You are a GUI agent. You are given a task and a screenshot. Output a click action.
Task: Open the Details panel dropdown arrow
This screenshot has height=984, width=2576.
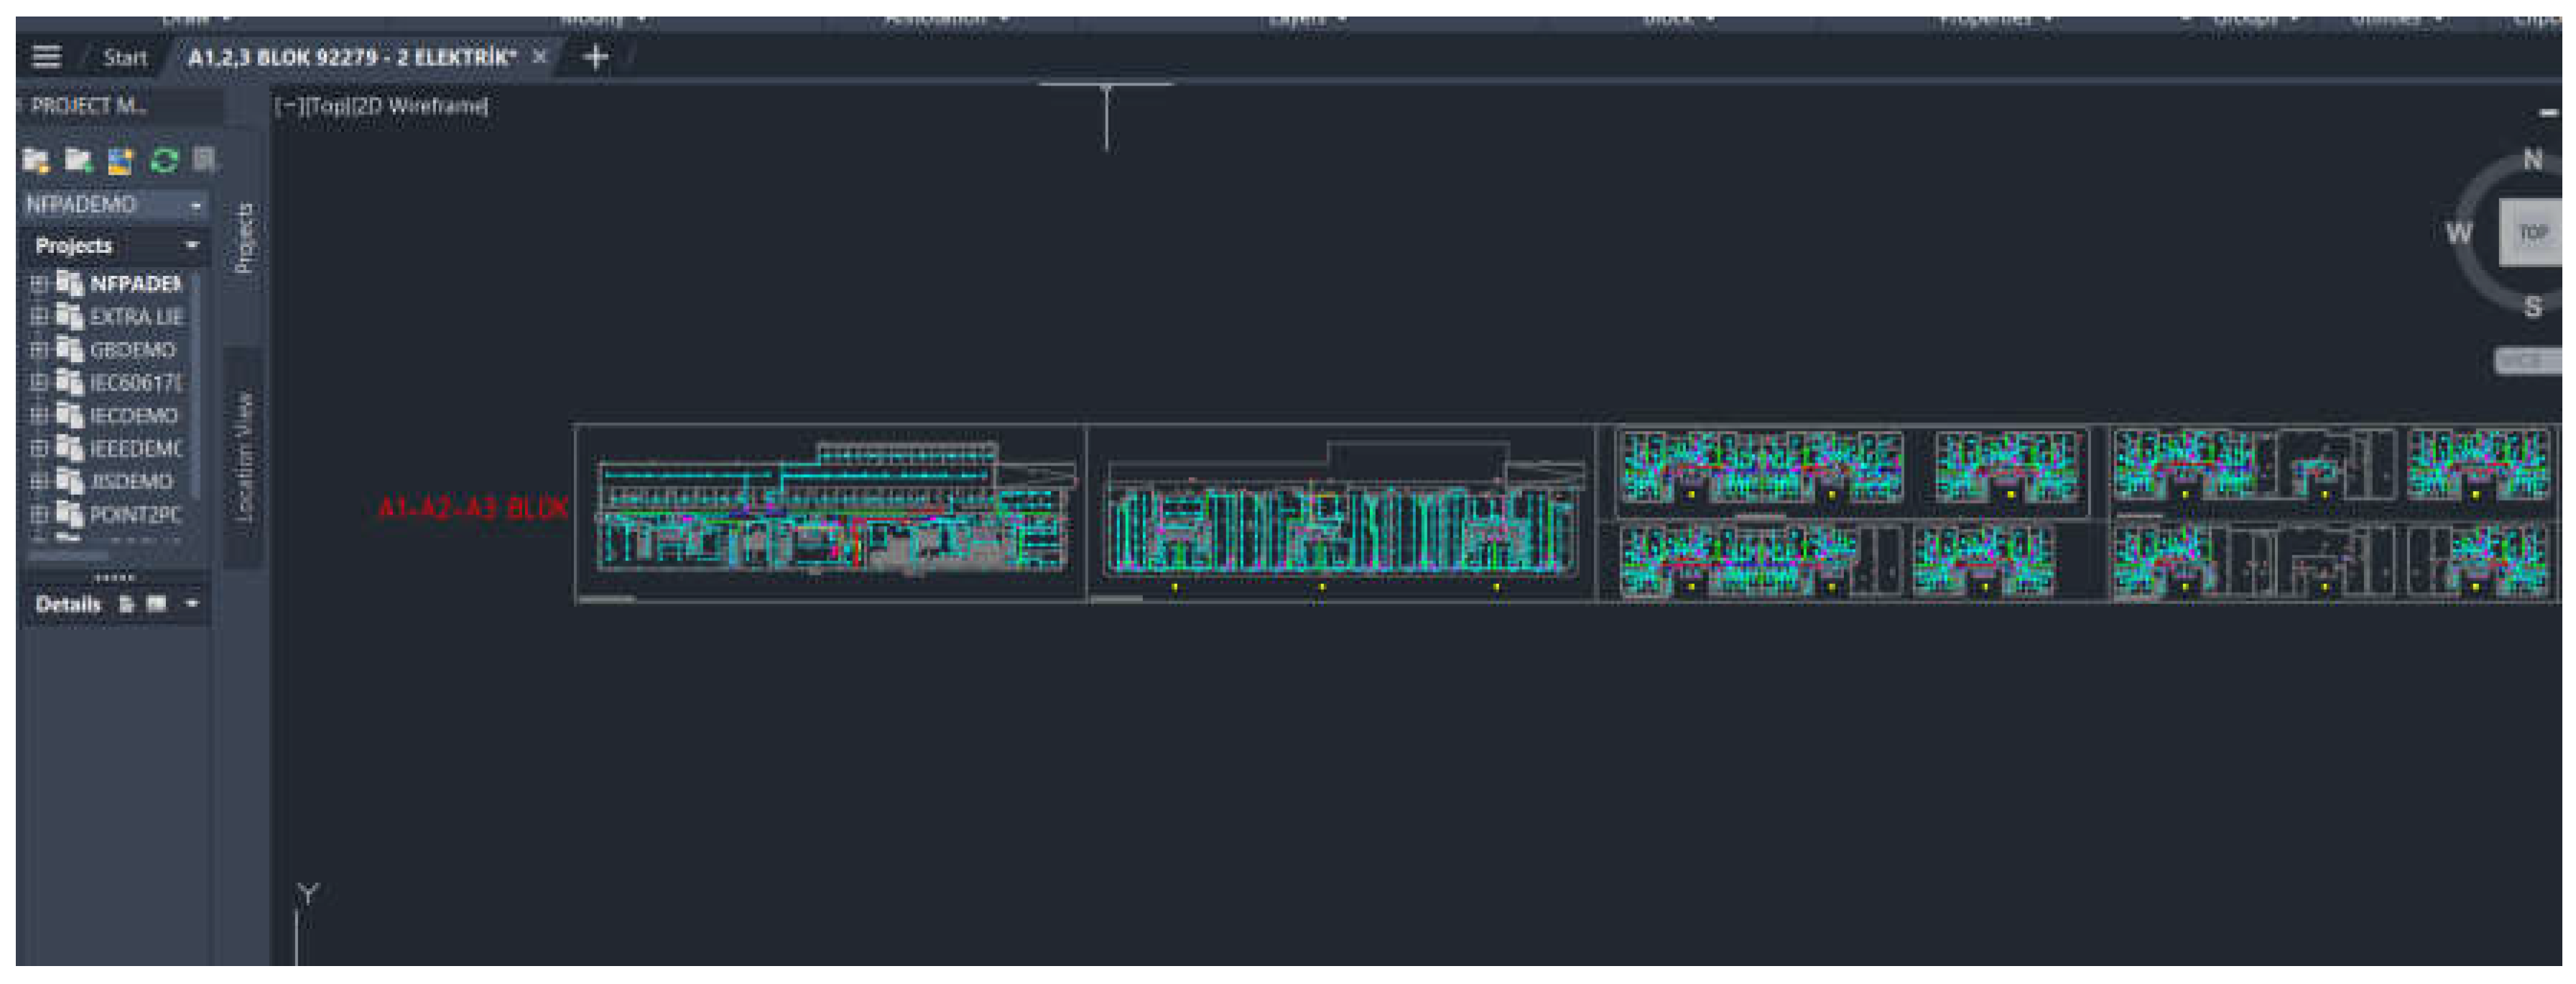coord(192,604)
